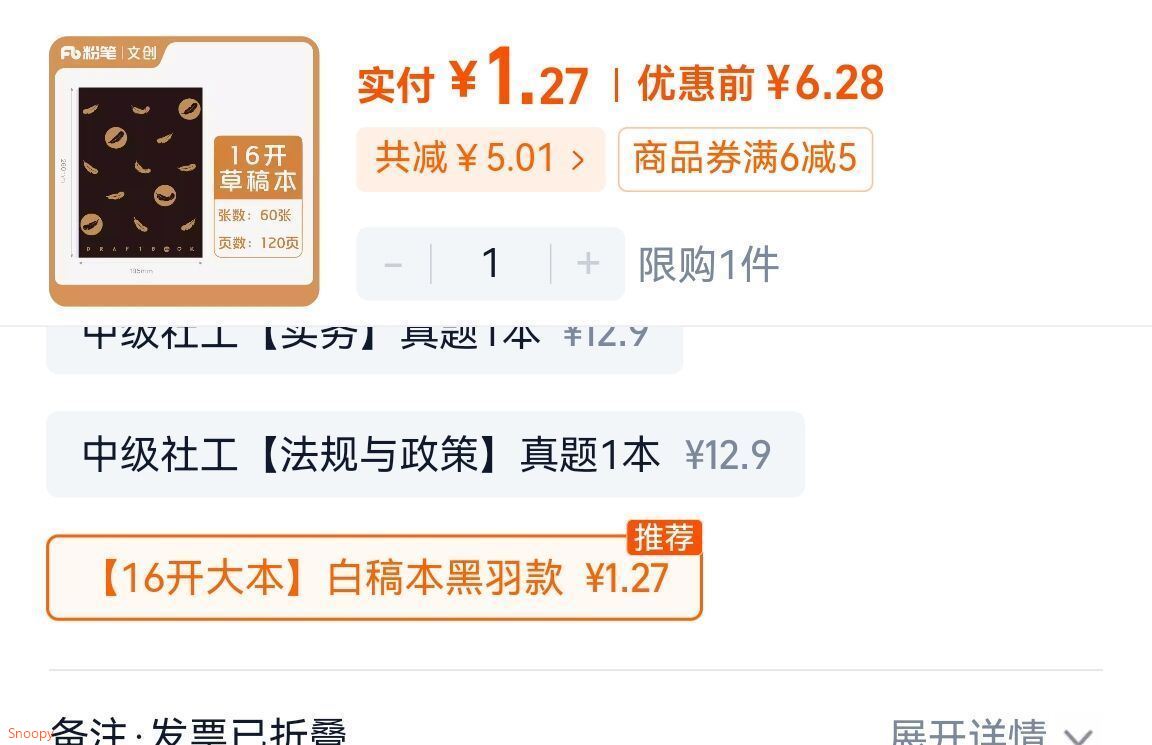
Task: Tap the 备注·发票已折叠 section header
Action: click(x=198, y=731)
